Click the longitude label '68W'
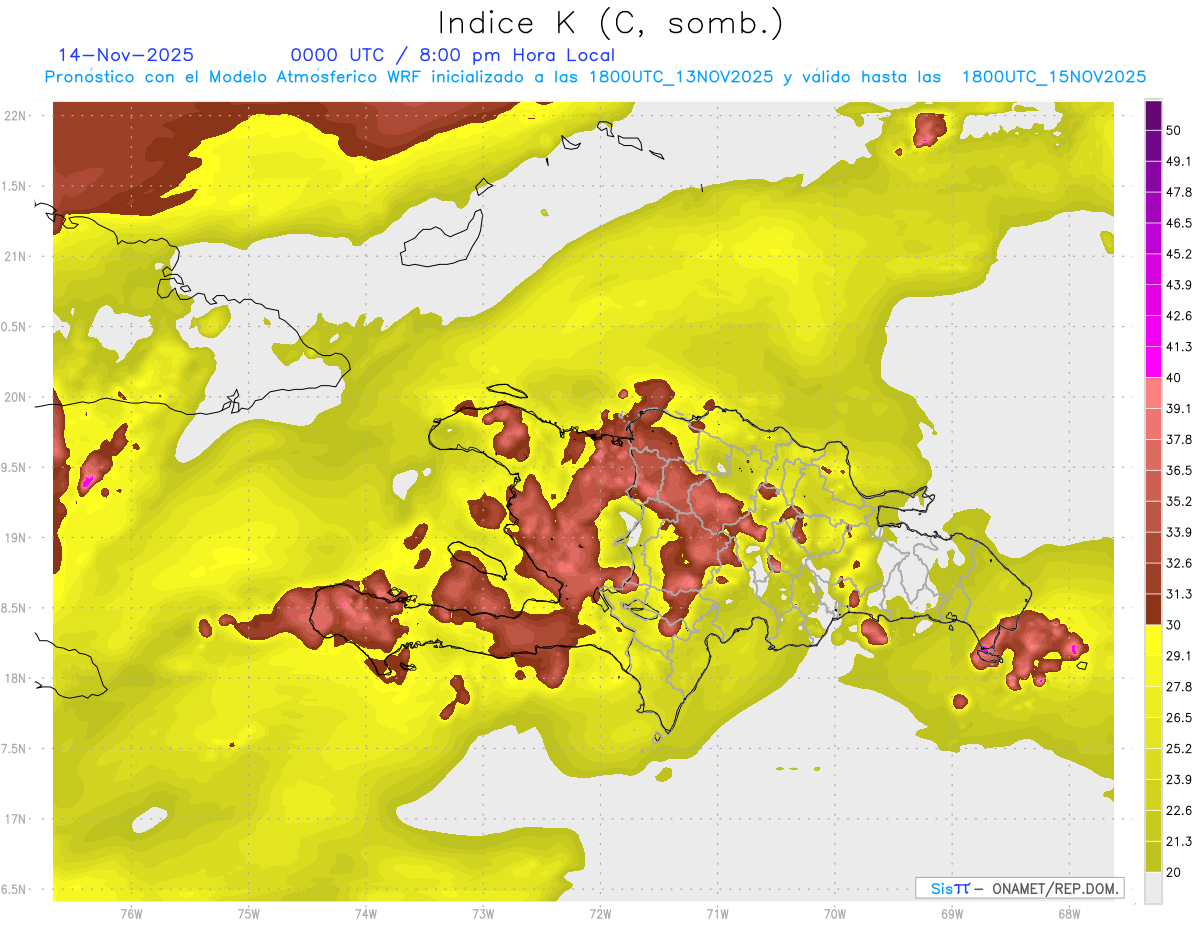The width and height of the screenshot is (1200, 927). (1069, 913)
